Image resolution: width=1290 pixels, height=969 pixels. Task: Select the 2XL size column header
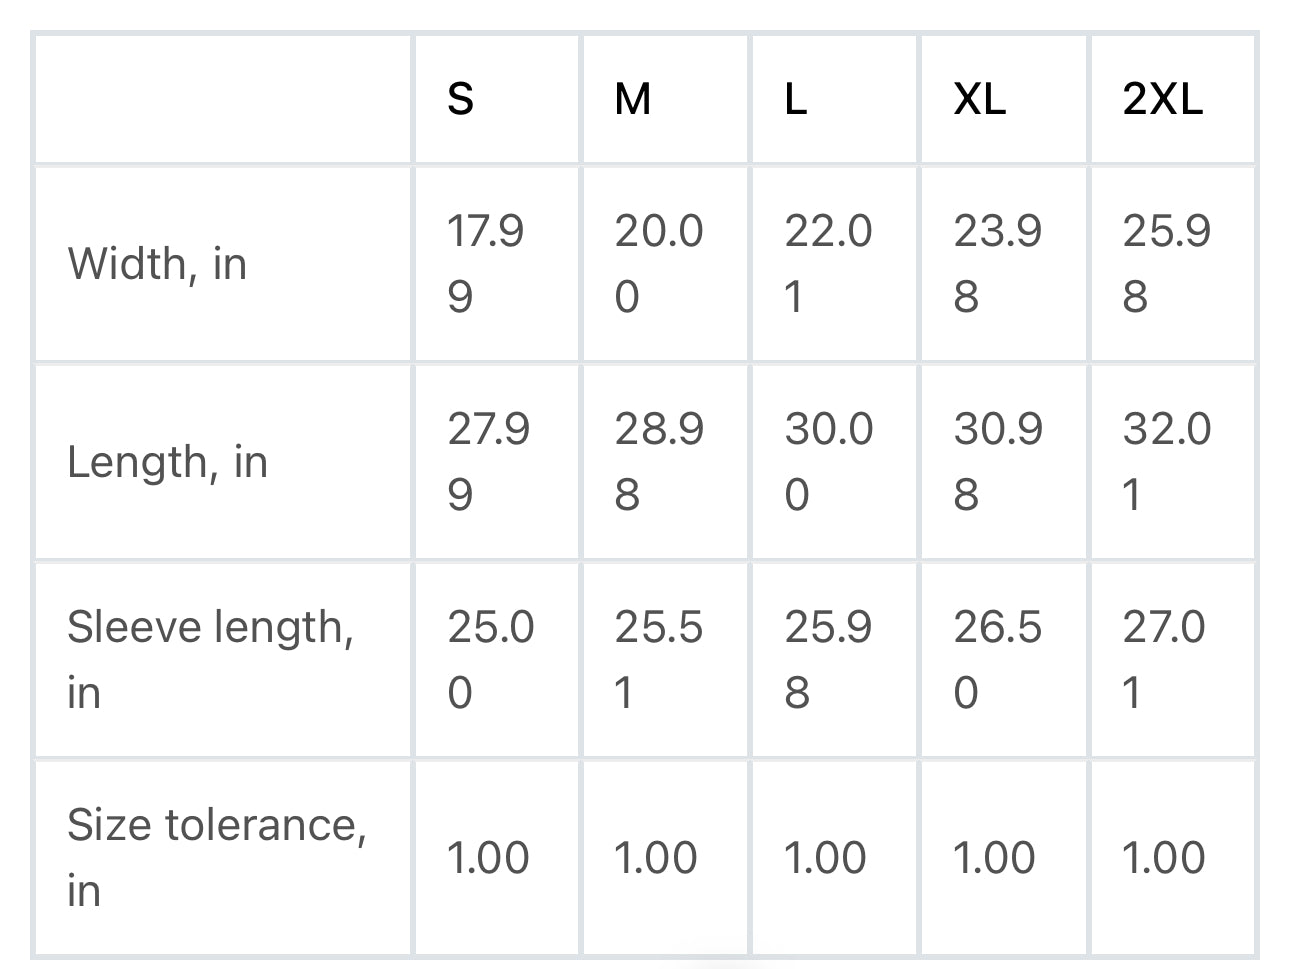point(1163,98)
